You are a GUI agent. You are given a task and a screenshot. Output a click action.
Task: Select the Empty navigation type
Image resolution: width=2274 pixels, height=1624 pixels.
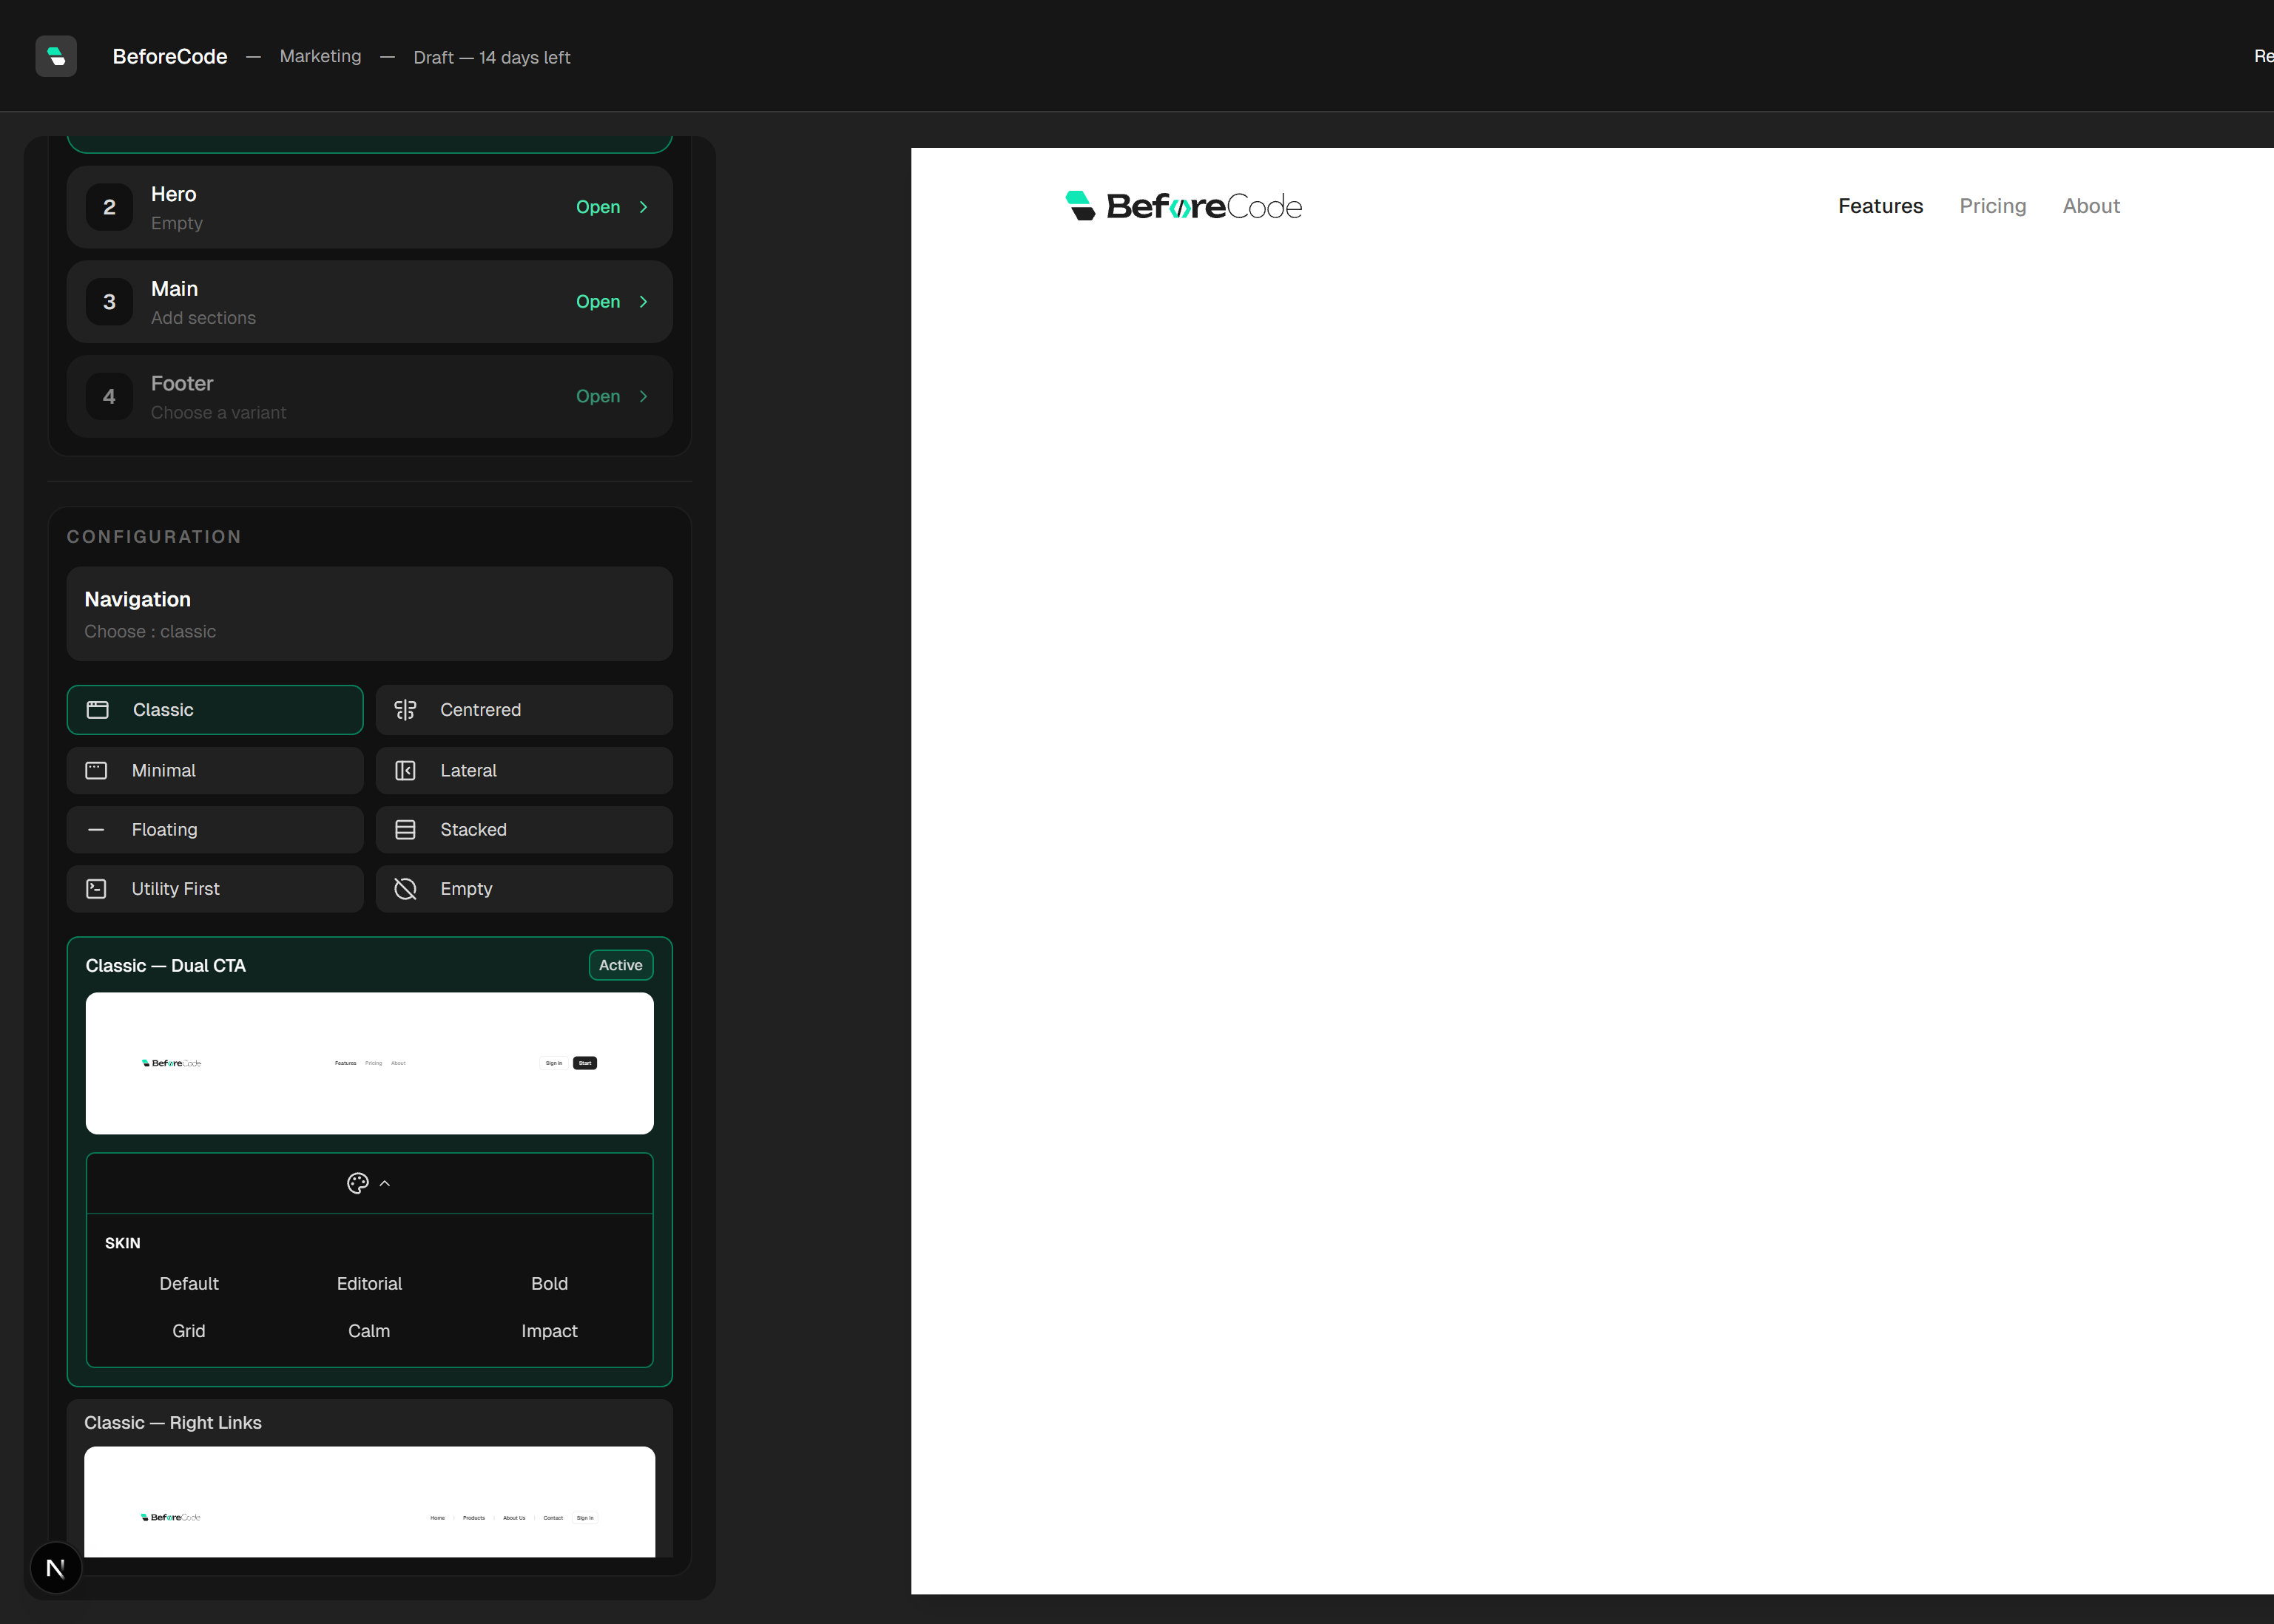(524, 889)
